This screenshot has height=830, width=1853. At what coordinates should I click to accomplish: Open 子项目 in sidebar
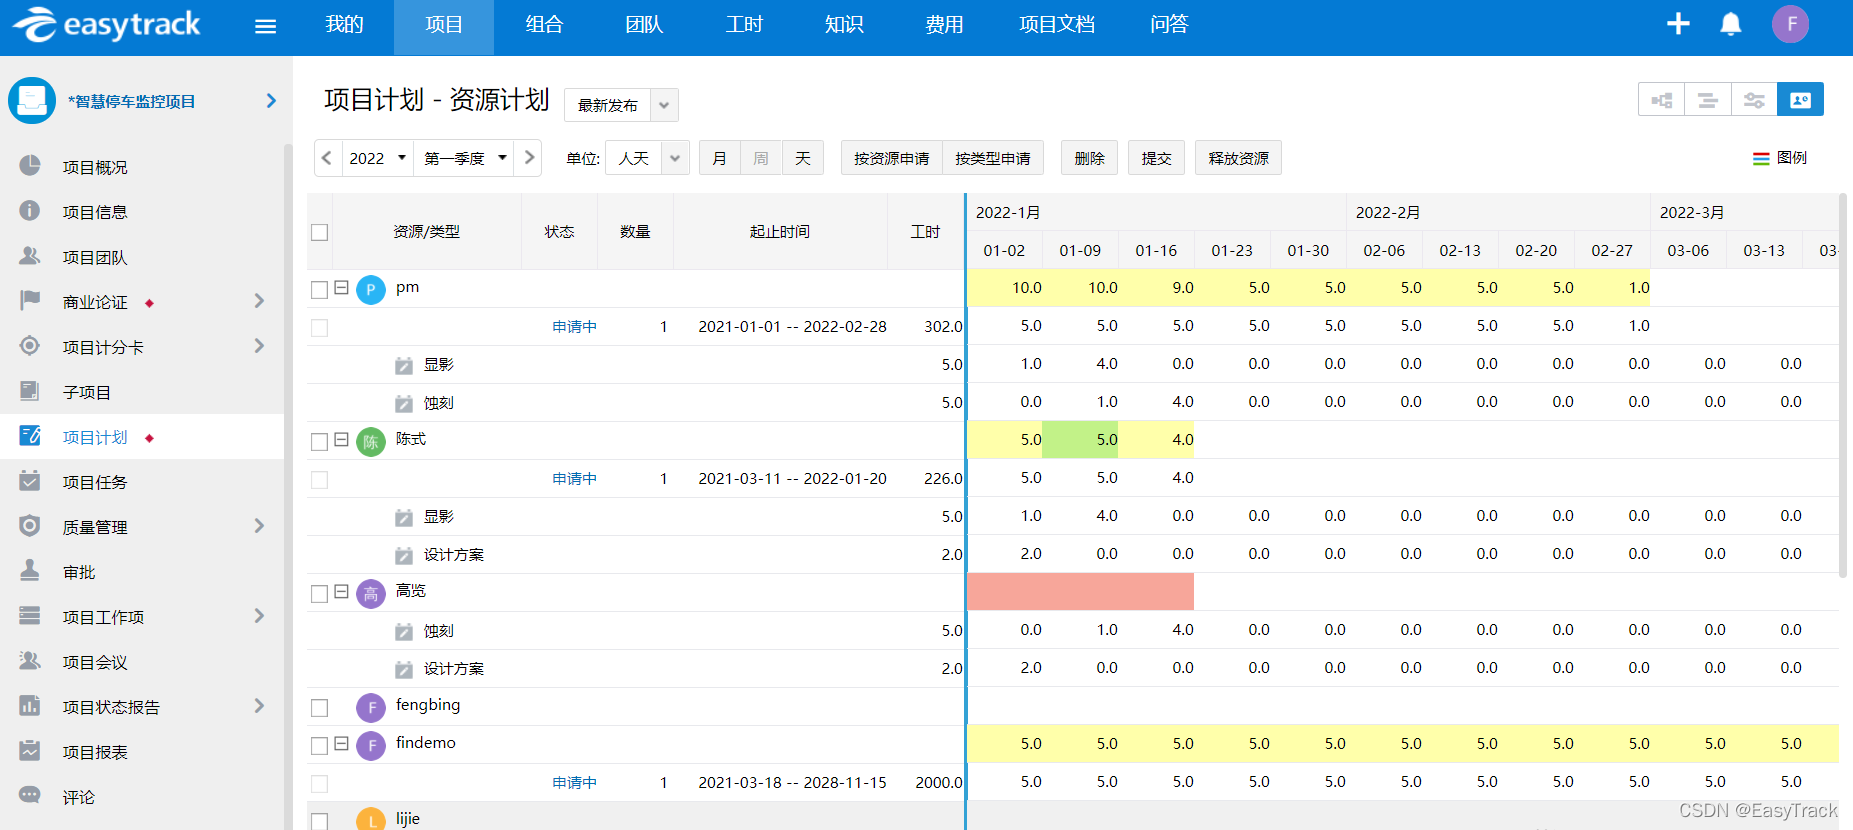(87, 392)
